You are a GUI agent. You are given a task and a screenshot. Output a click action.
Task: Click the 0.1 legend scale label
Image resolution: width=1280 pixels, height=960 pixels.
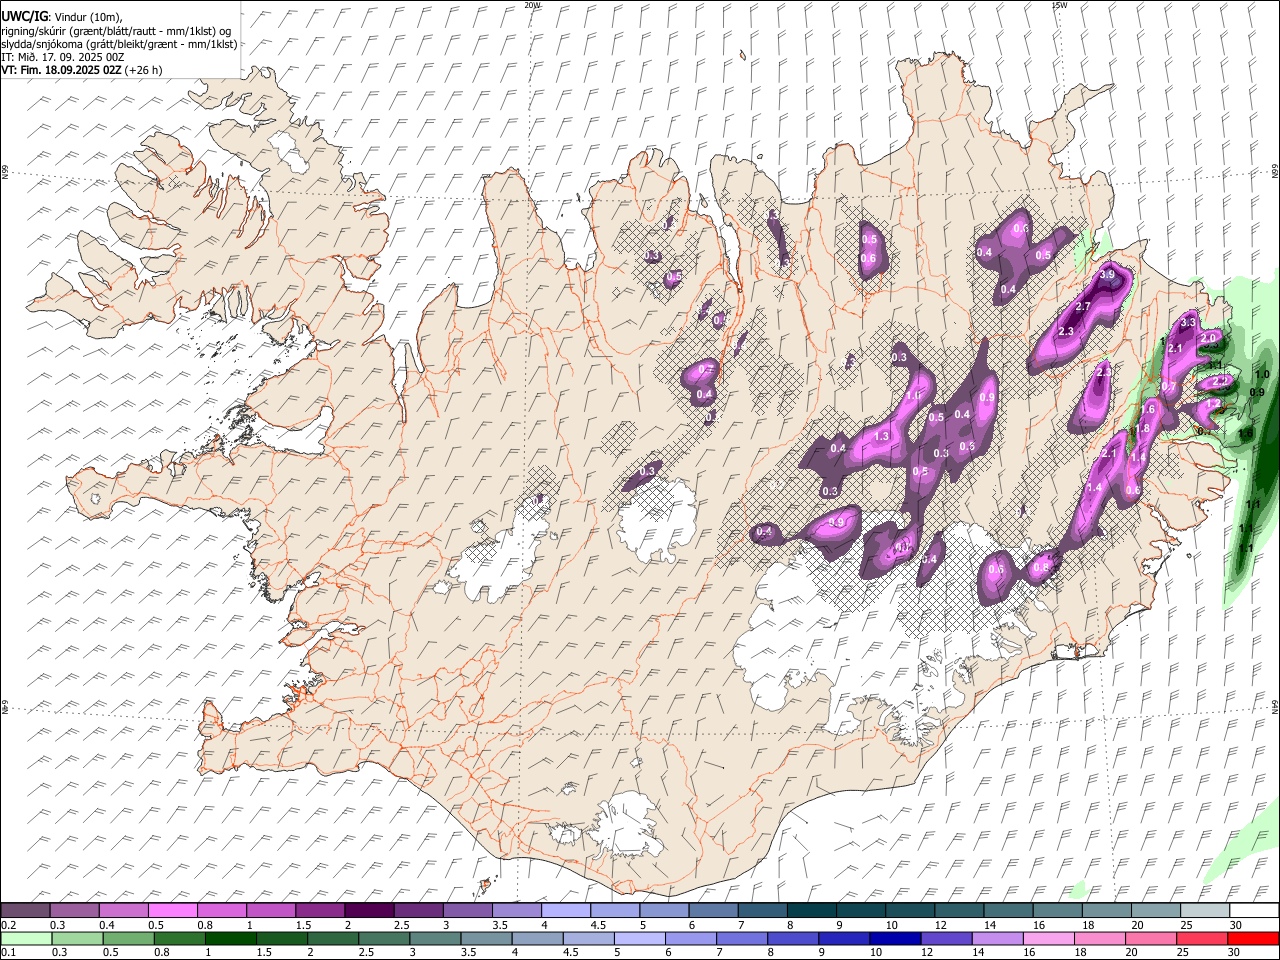(8, 952)
